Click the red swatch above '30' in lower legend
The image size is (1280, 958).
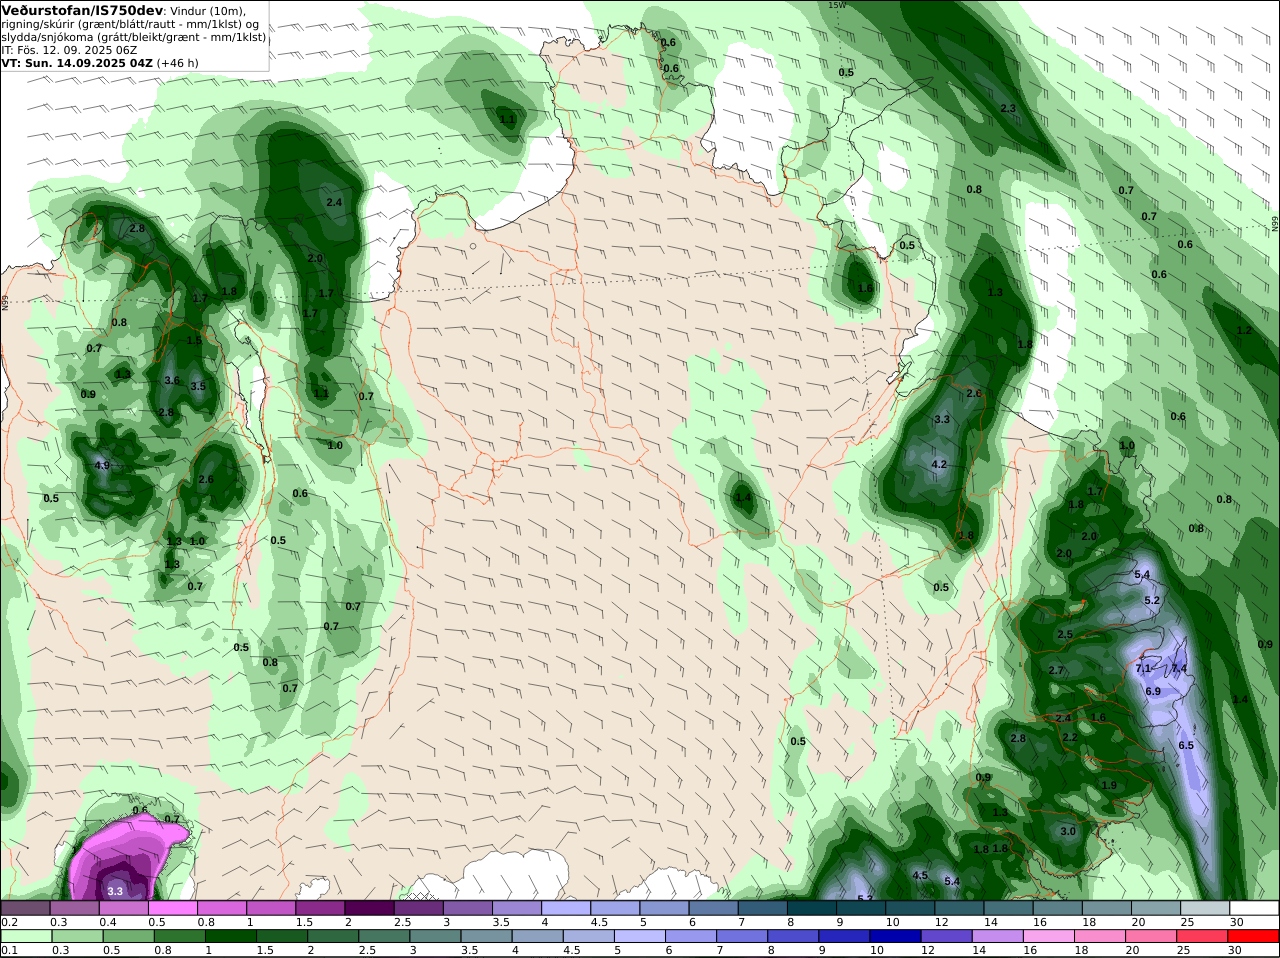(1254, 936)
